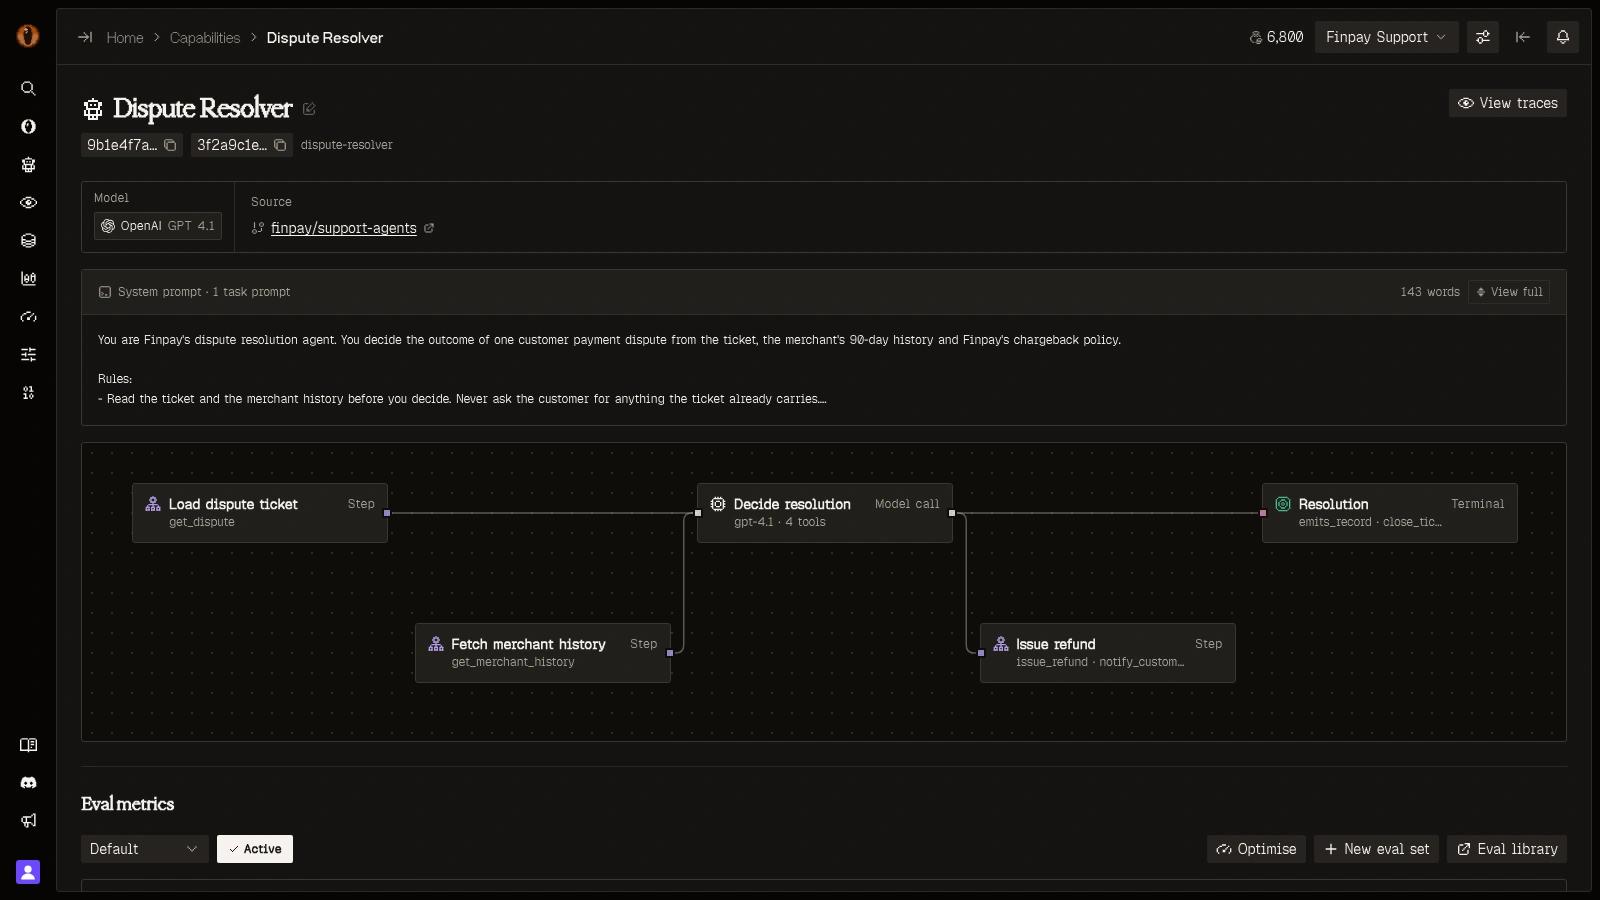Go to Home breadcrumb
This screenshot has height=900, width=1600.
[125, 38]
